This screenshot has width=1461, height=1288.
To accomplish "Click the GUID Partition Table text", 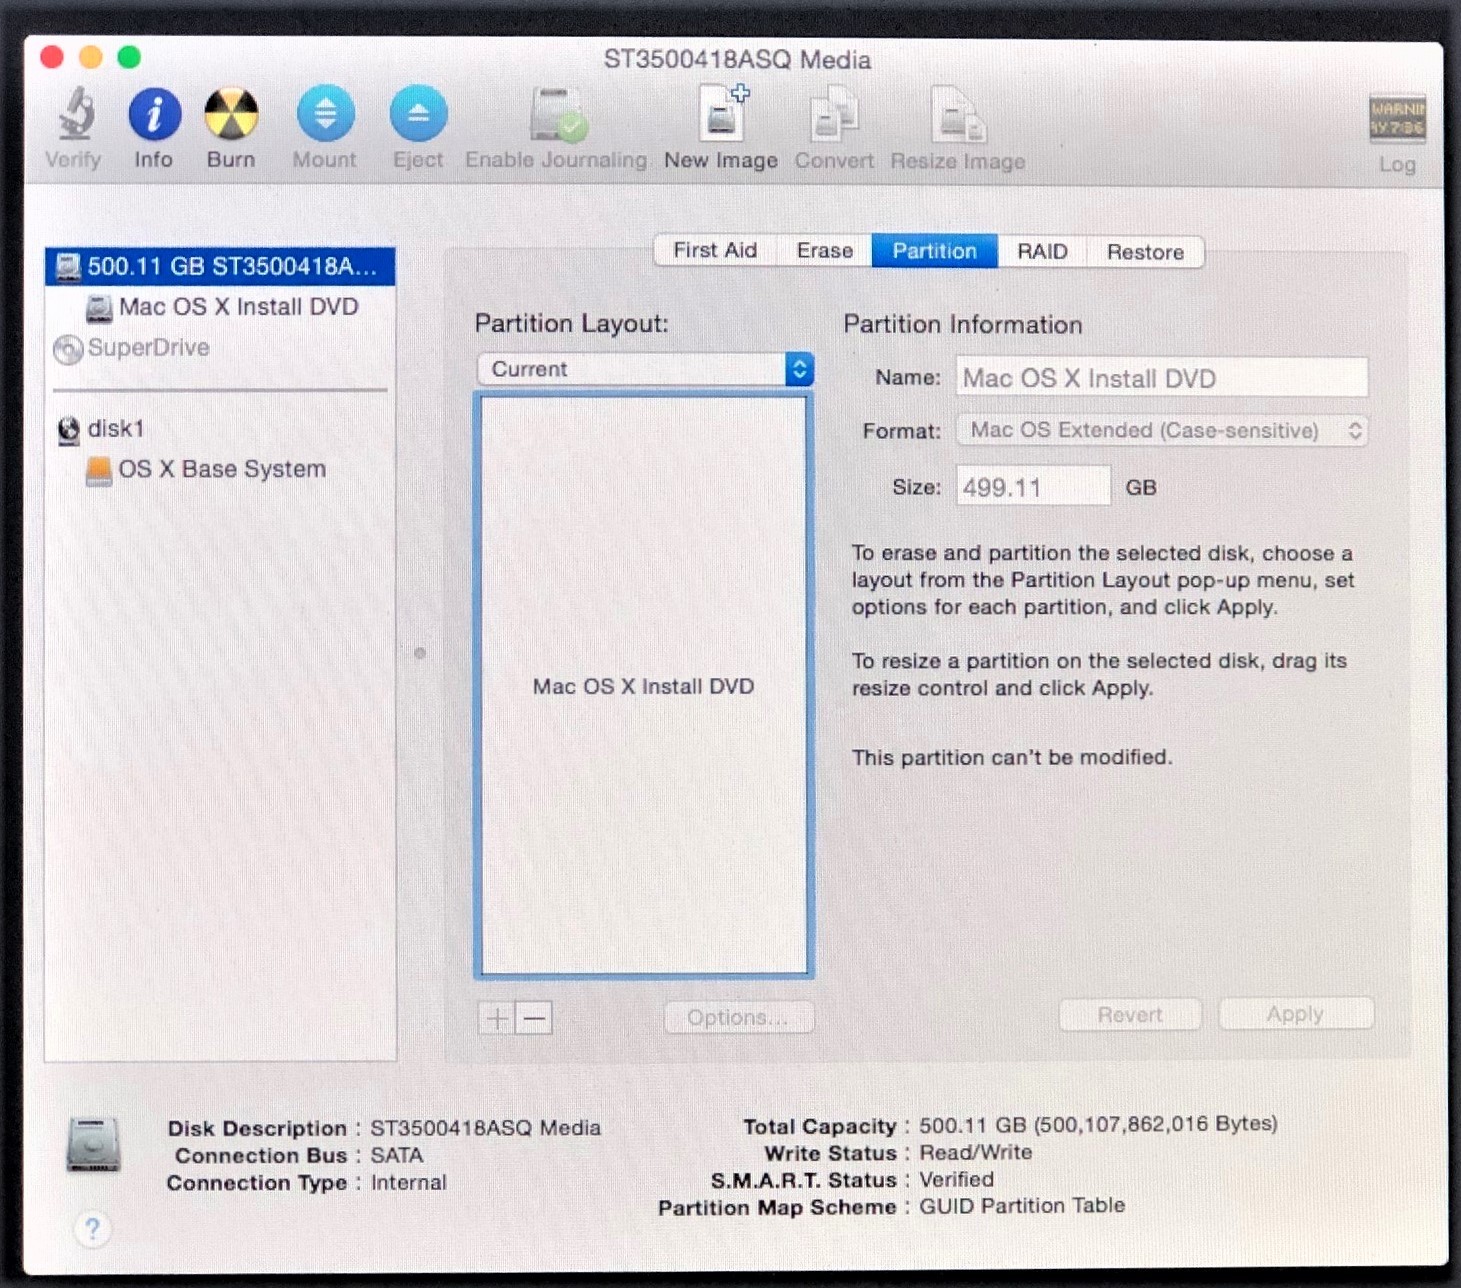I will [x=1022, y=1206].
